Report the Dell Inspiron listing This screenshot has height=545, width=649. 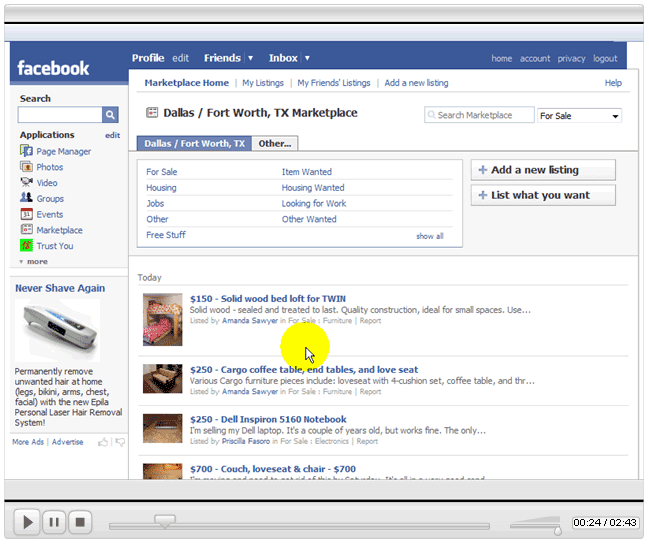367,441
